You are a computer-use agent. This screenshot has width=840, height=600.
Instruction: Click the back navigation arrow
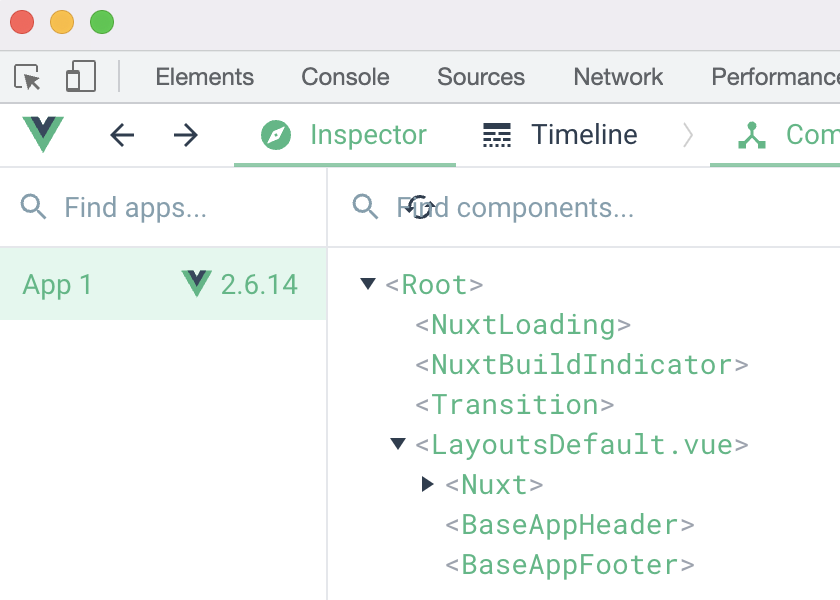tap(122, 134)
